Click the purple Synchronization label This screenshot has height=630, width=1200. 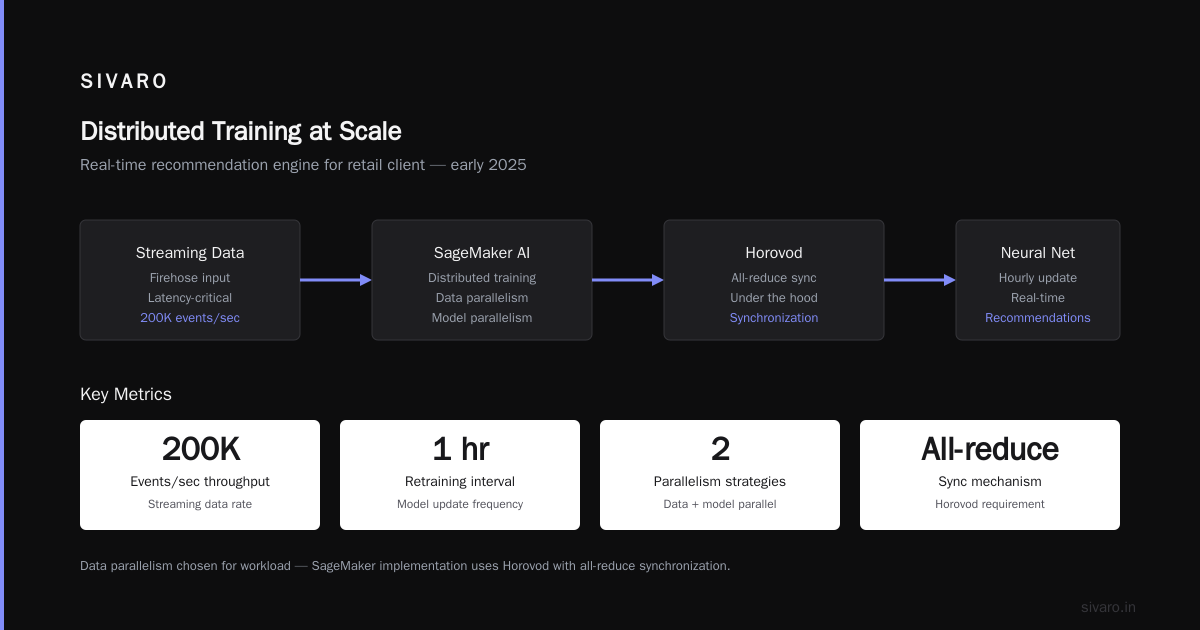click(774, 318)
